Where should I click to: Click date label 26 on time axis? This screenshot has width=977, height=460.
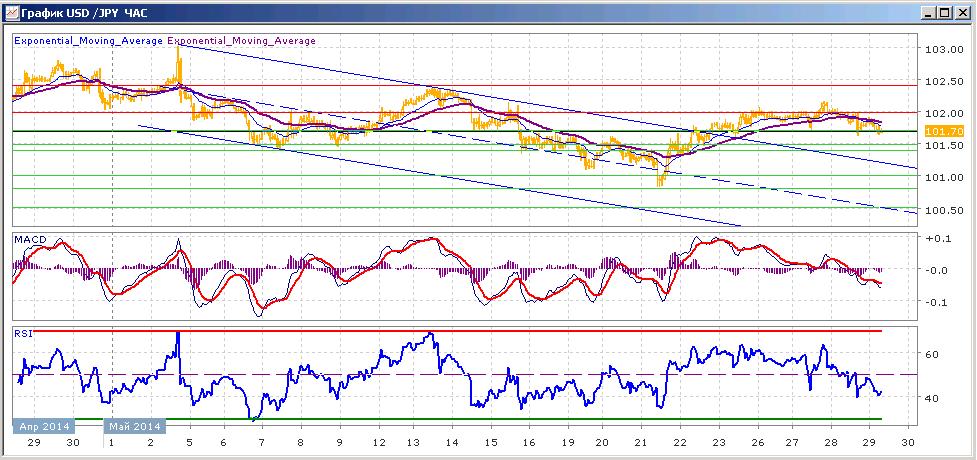tap(757, 443)
